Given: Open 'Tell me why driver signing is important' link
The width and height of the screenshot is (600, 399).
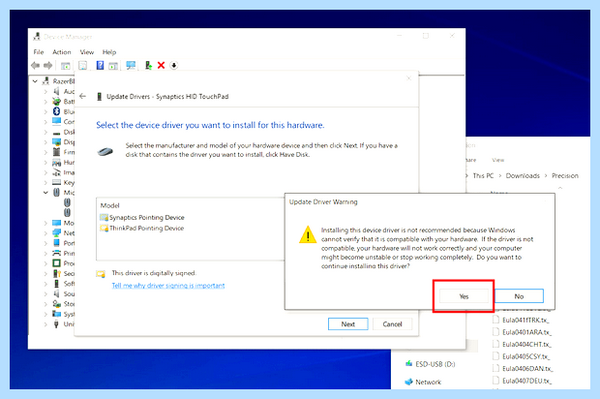Looking at the screenshot, I should (x=168, y=285).
